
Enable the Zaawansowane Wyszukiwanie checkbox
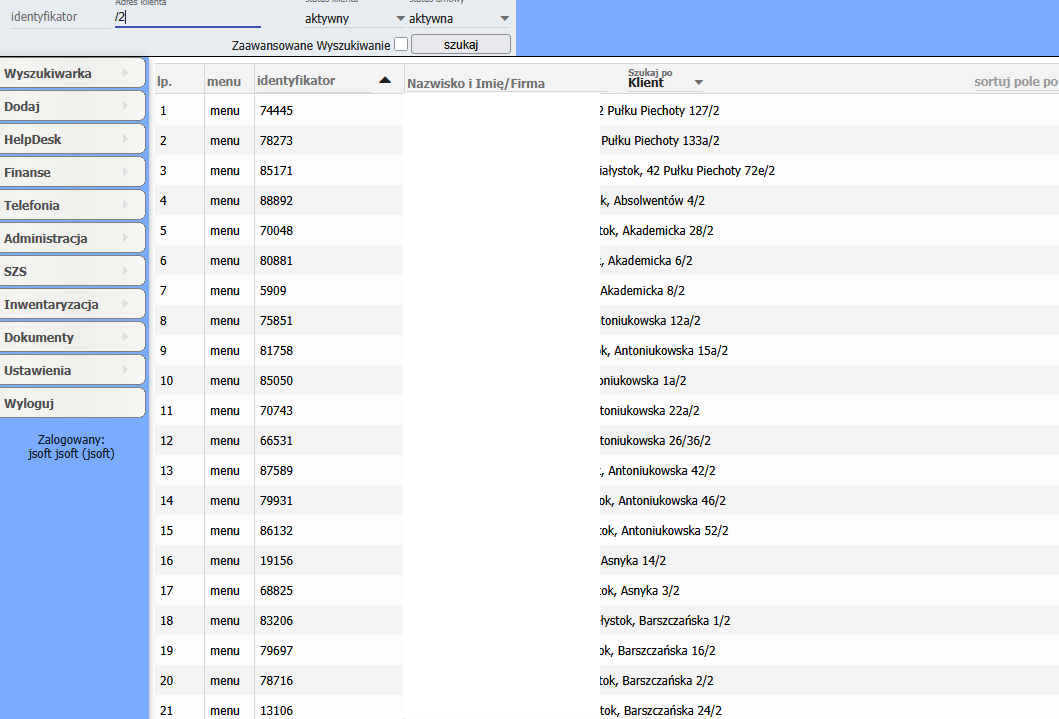pyautogui.click(x=401, y=44)
